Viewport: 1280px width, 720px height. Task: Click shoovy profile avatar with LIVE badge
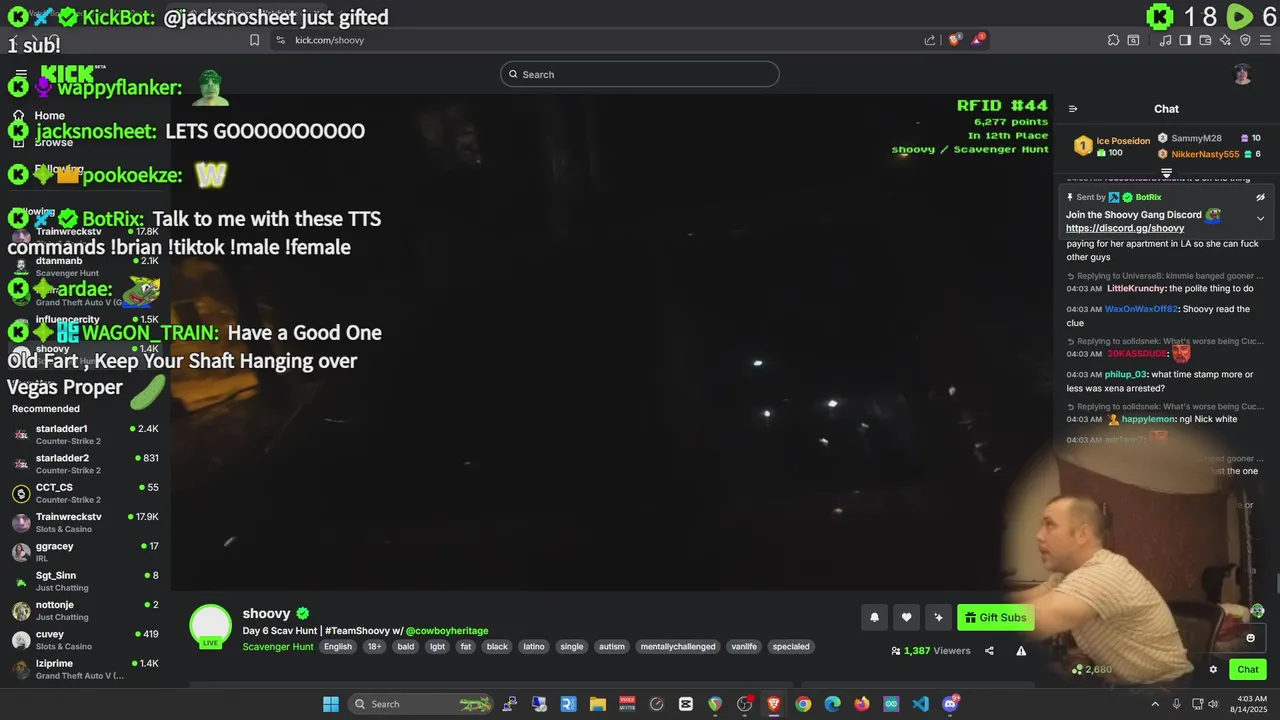[x=210, y=626]
